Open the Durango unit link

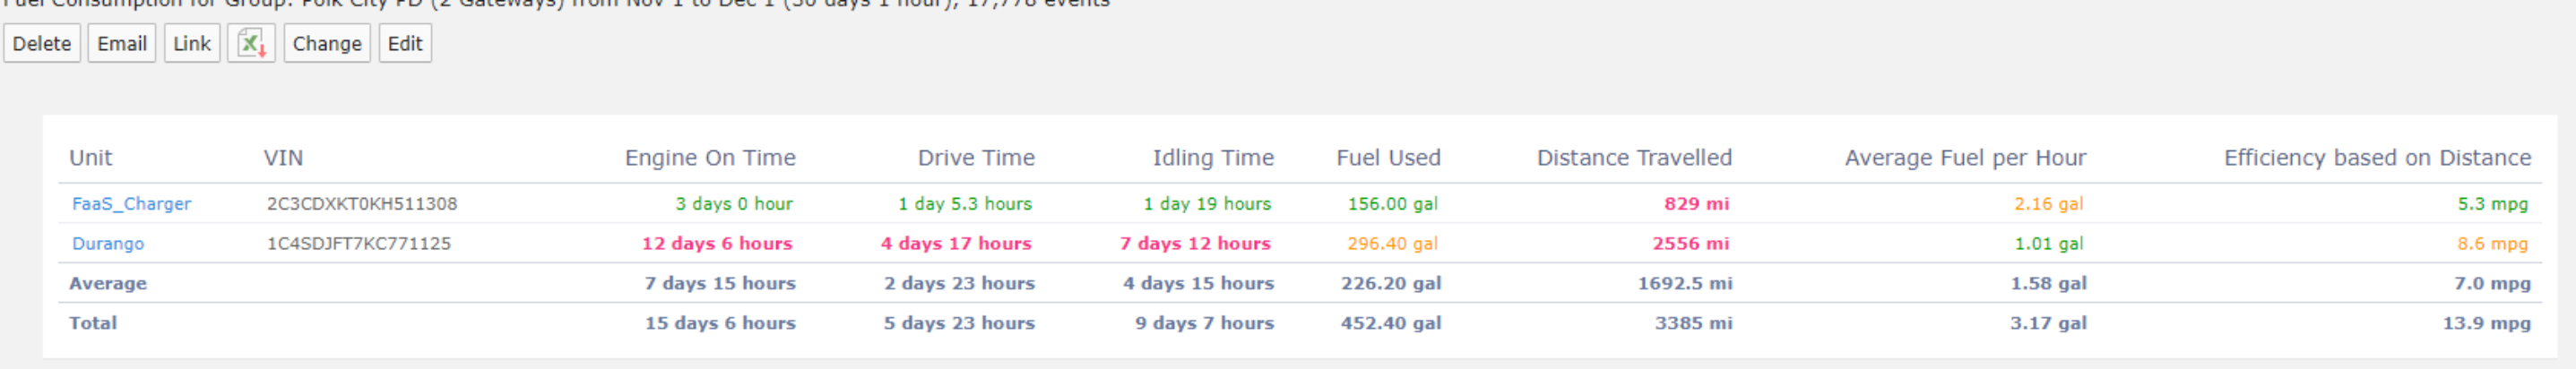click(108, 244)
